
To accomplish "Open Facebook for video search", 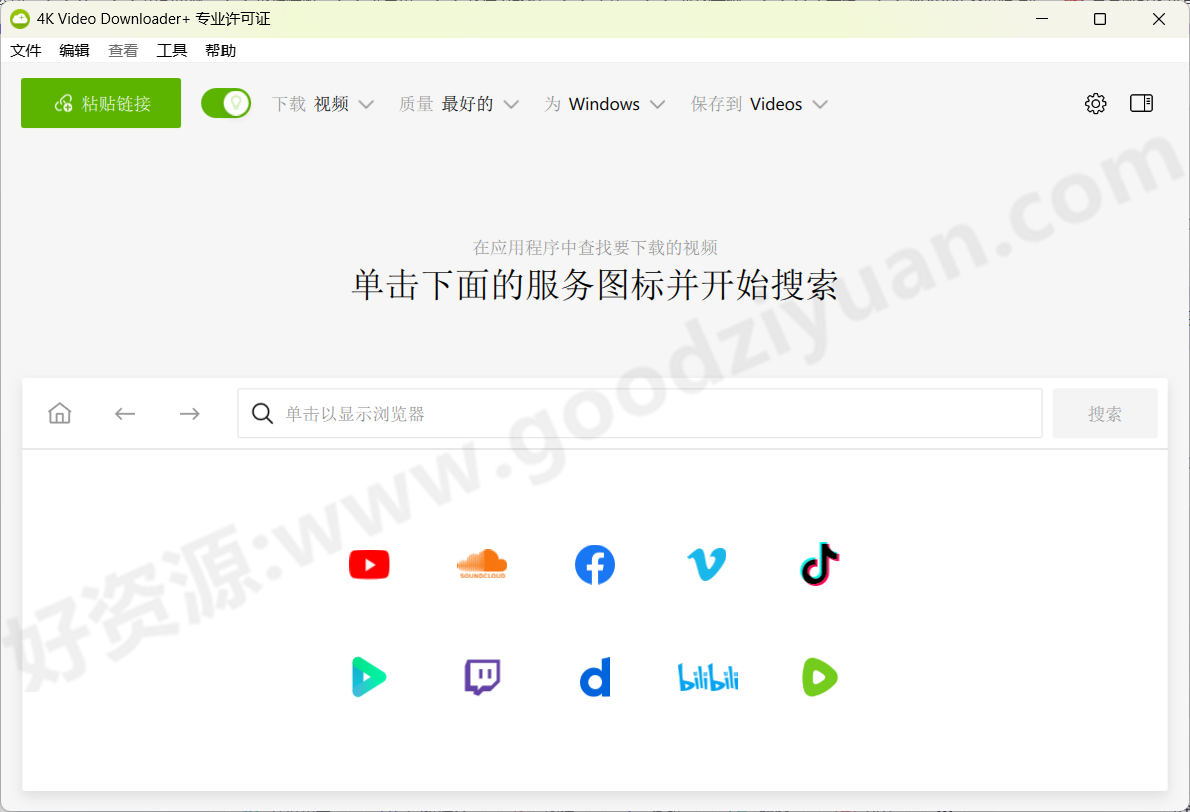I will [595, 564].
